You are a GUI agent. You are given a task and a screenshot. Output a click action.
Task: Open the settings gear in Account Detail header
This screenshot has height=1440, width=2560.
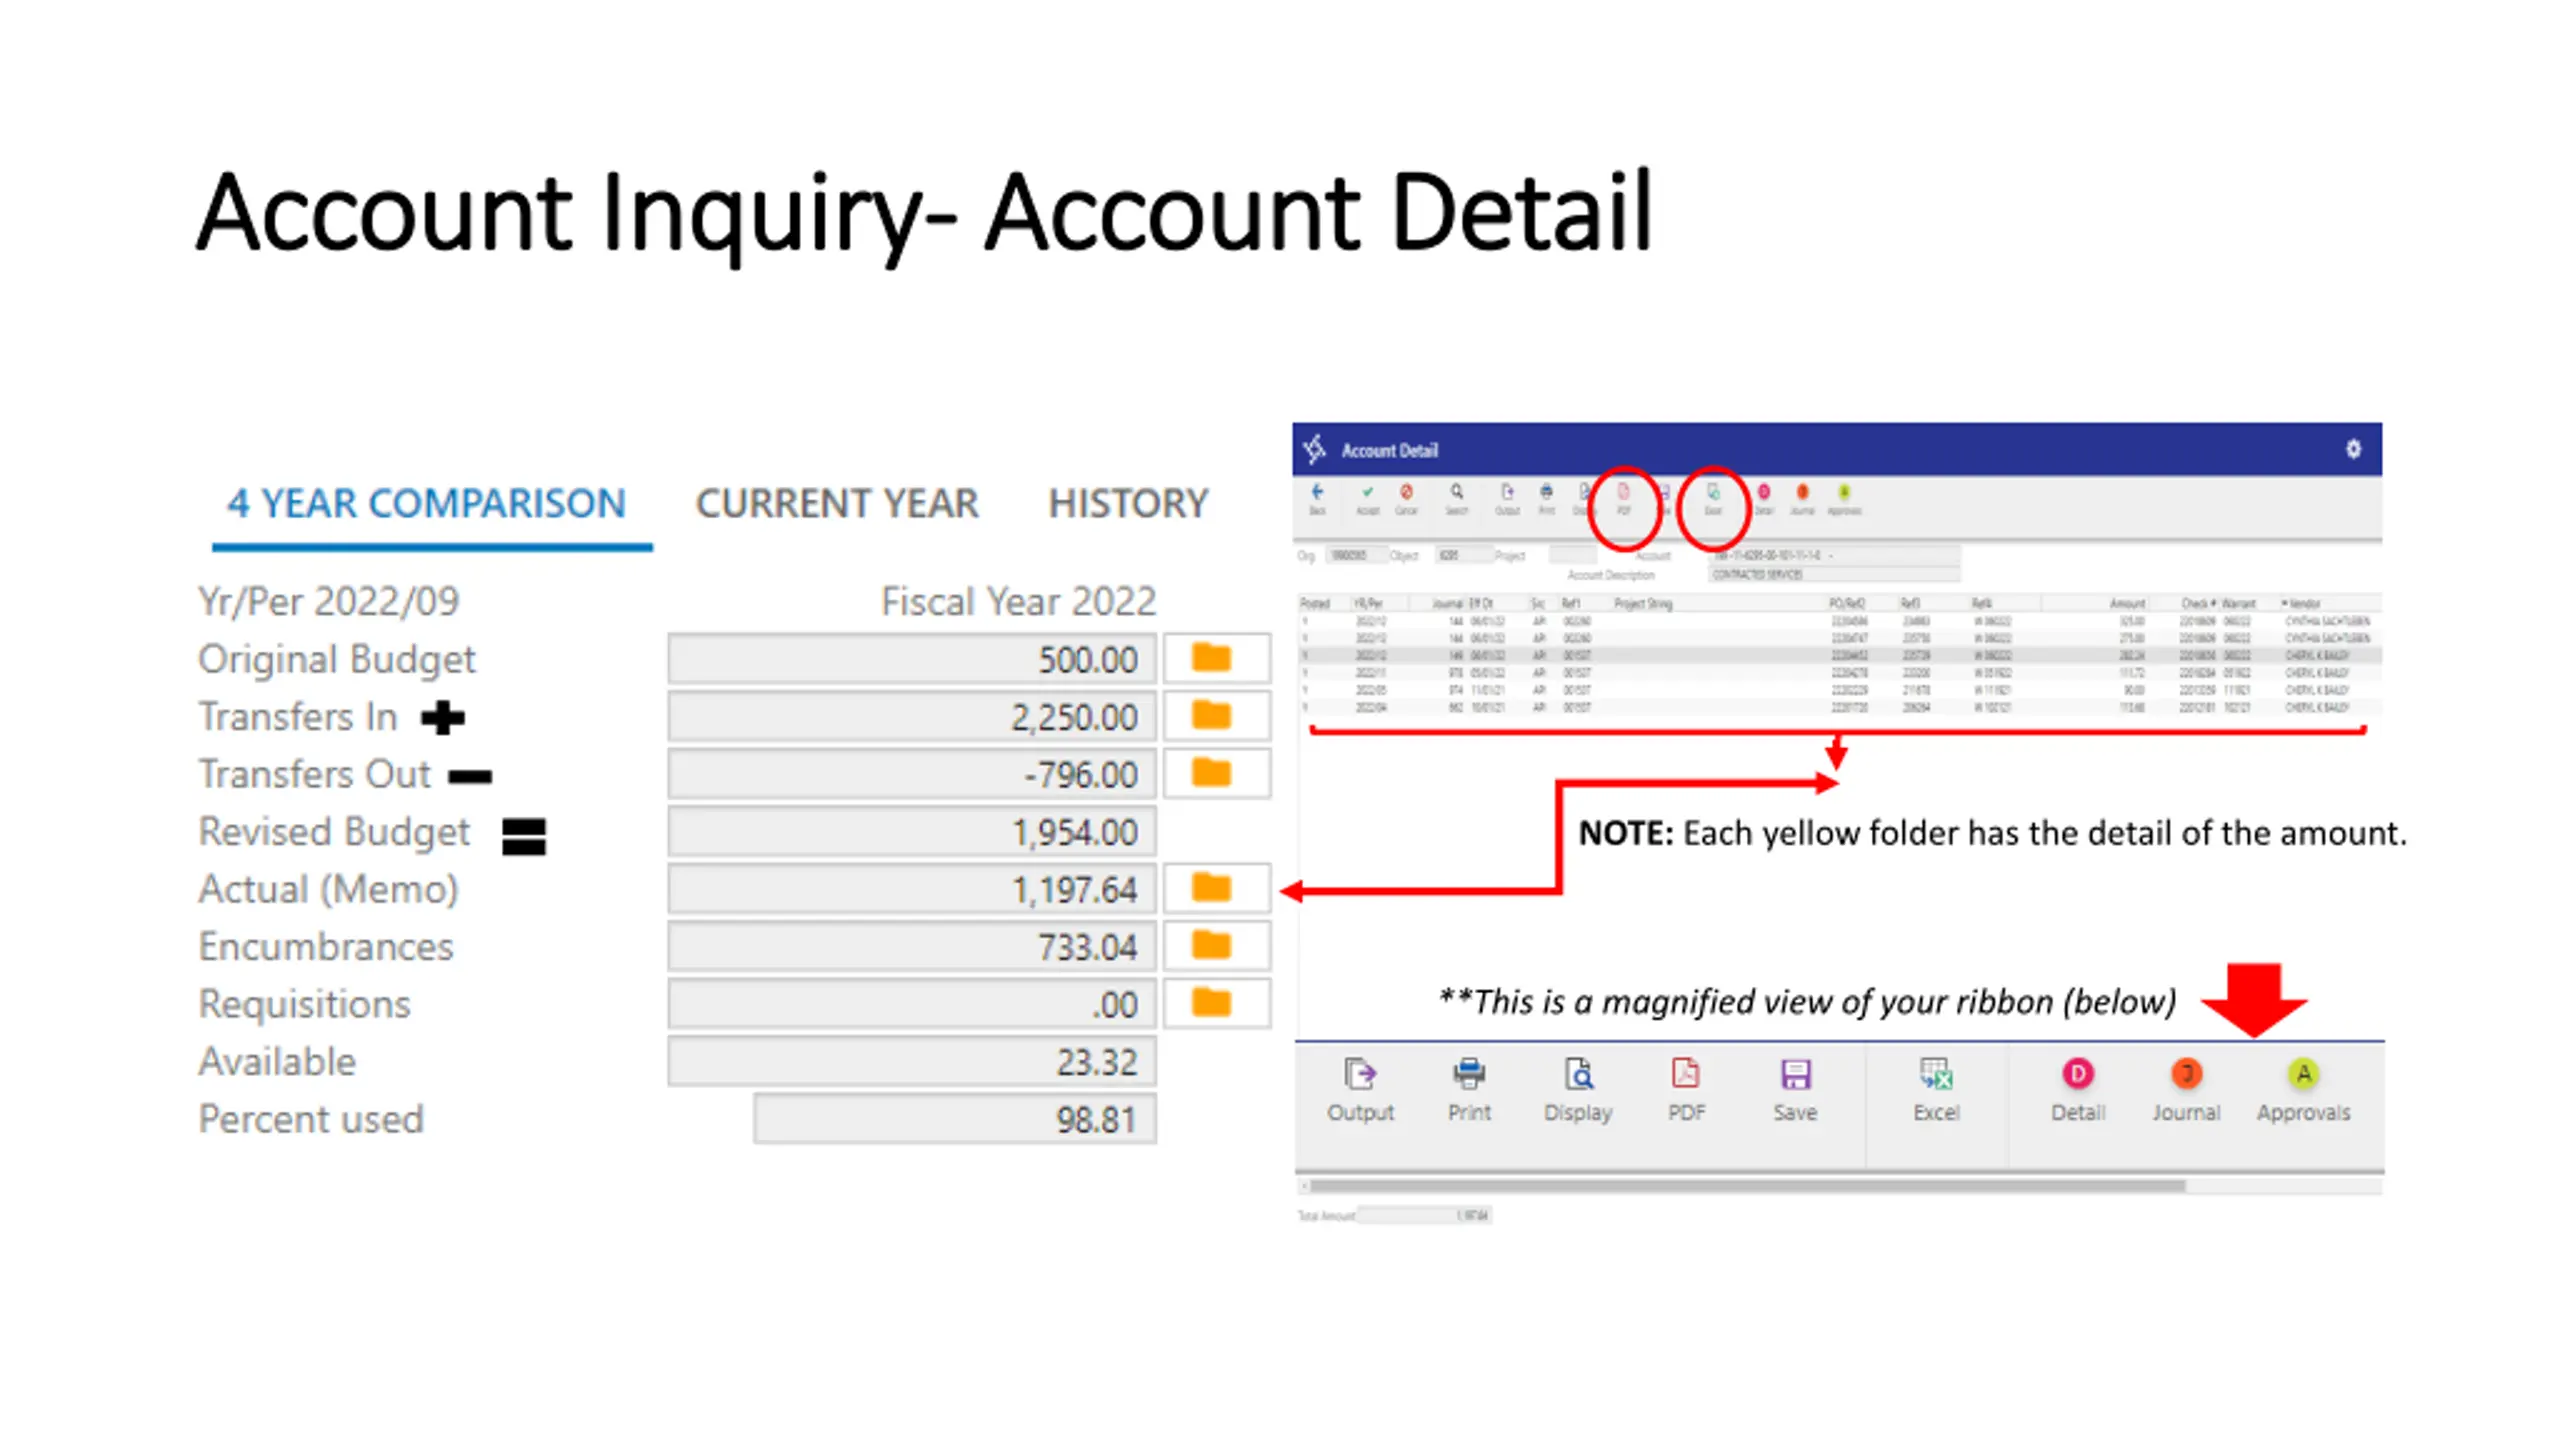(2353, 449)
